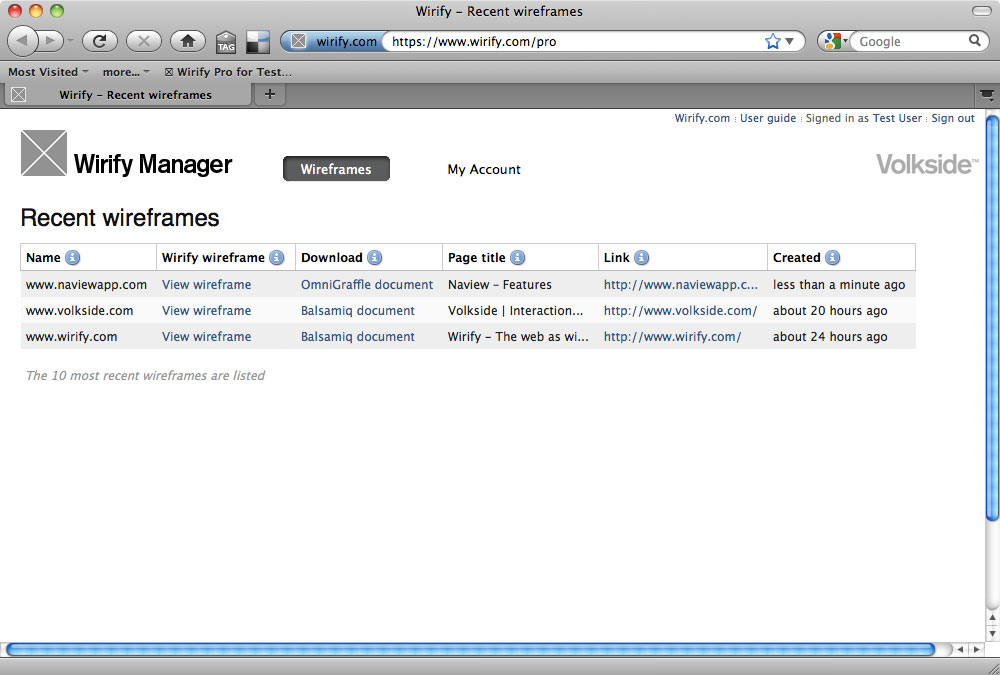The width and height of the screenshot is (1000, 675).
Task: Click the TAG toolbar icon
Action: point(226,42)
